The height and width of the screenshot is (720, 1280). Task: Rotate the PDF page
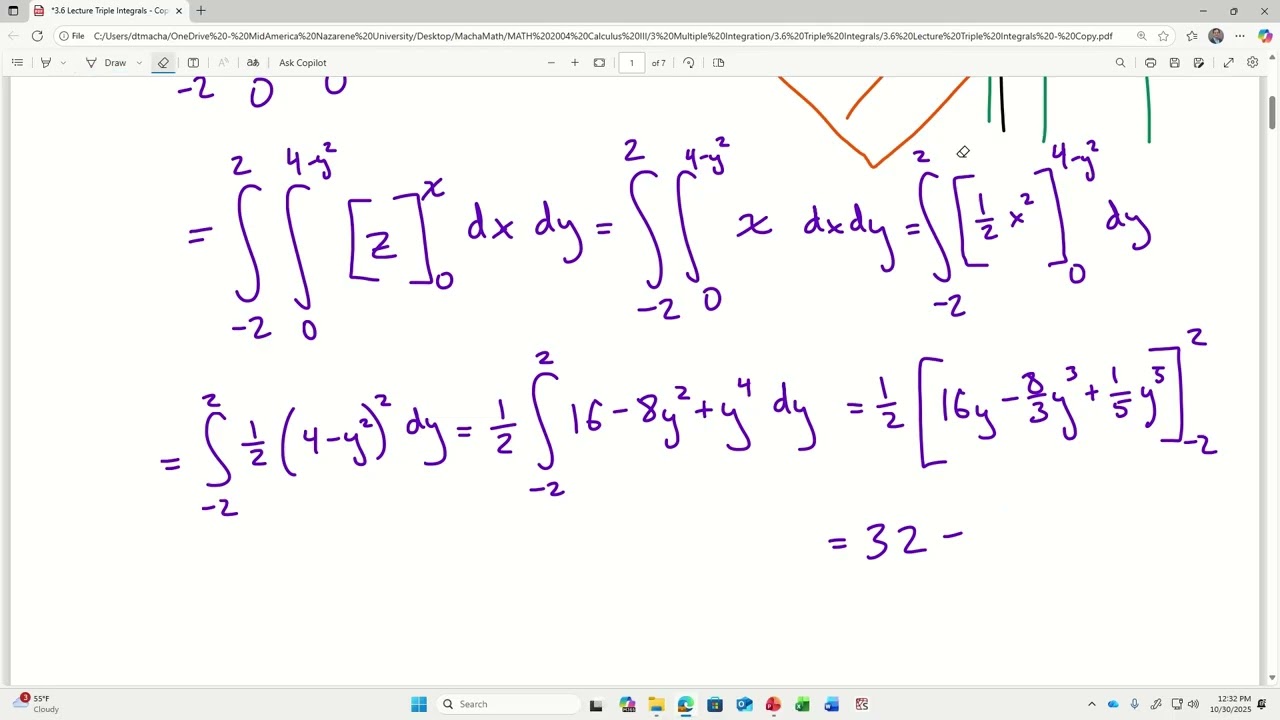point(688,62)
